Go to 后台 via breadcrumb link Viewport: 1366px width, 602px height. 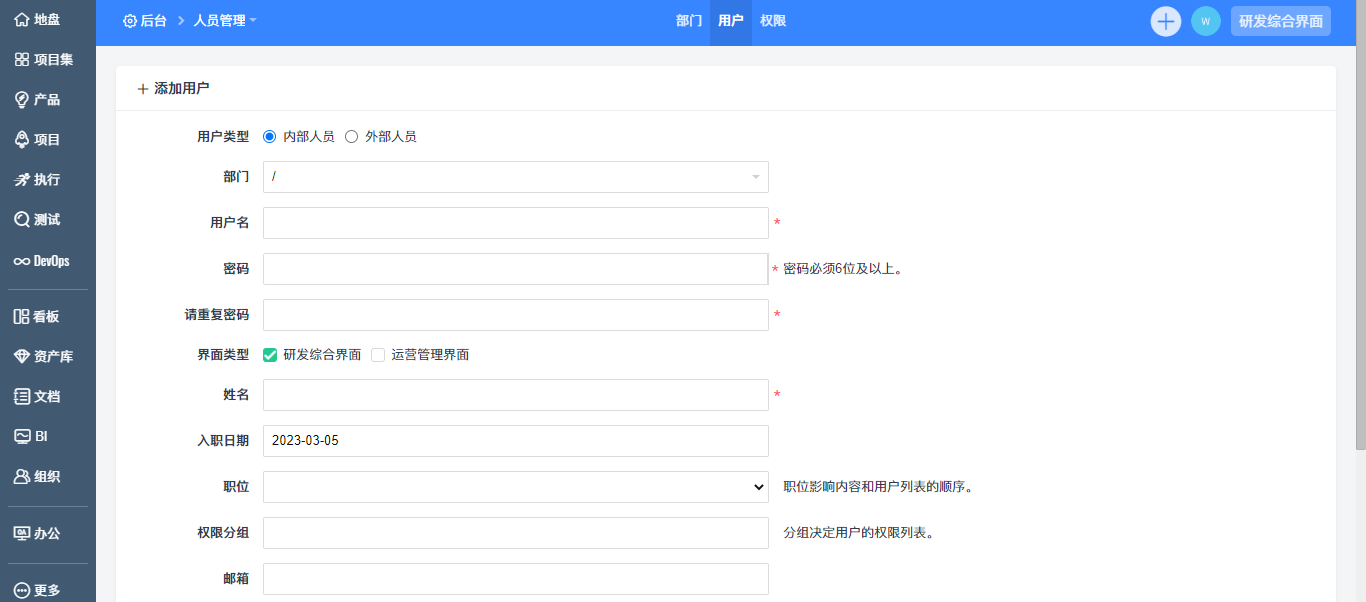click(145, 21)
